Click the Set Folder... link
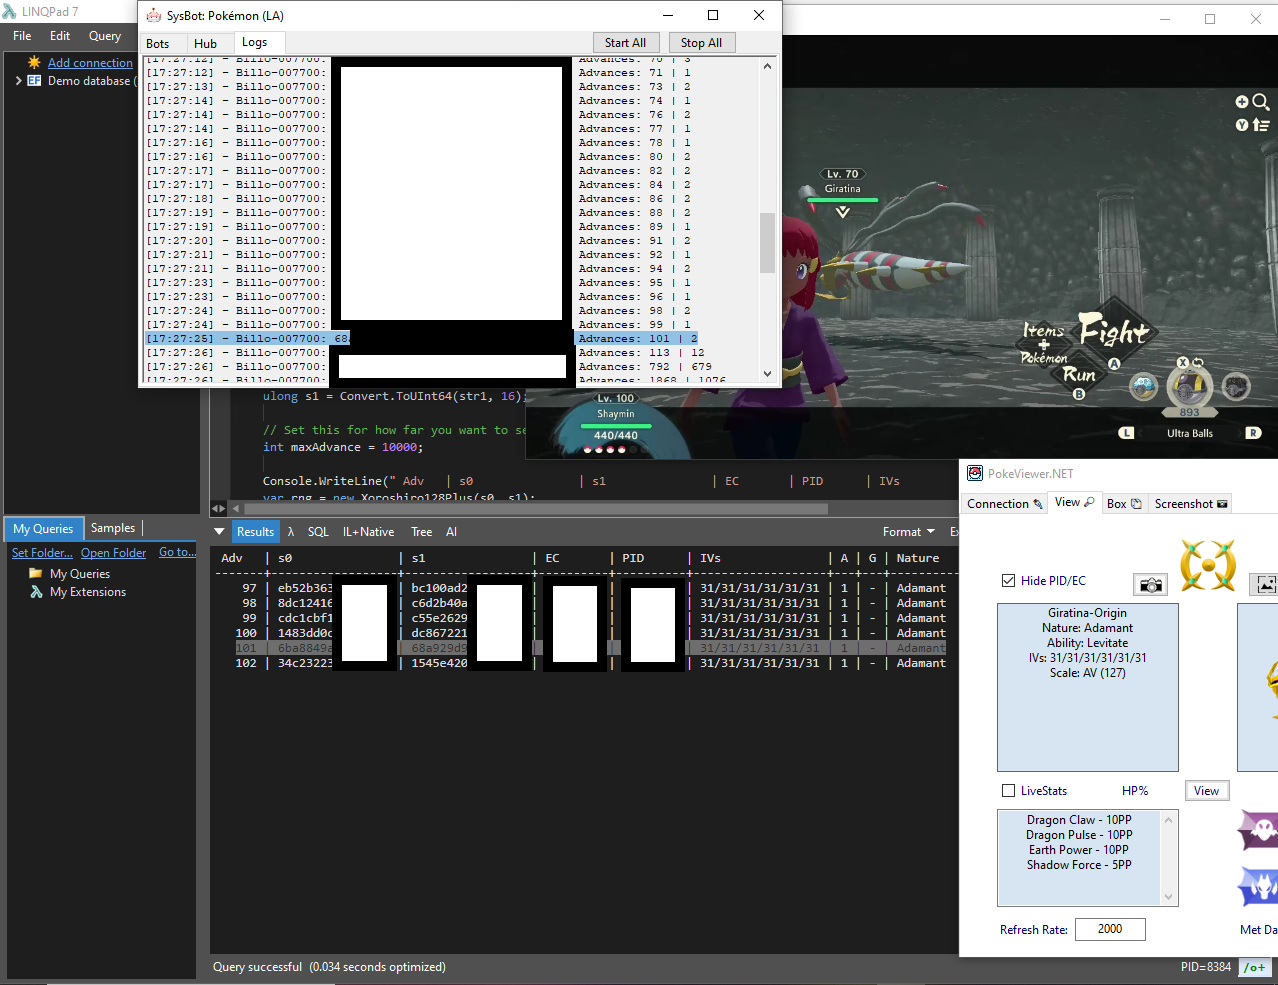This screenshot has height=985, width=1278. click(x=42, y=552)
